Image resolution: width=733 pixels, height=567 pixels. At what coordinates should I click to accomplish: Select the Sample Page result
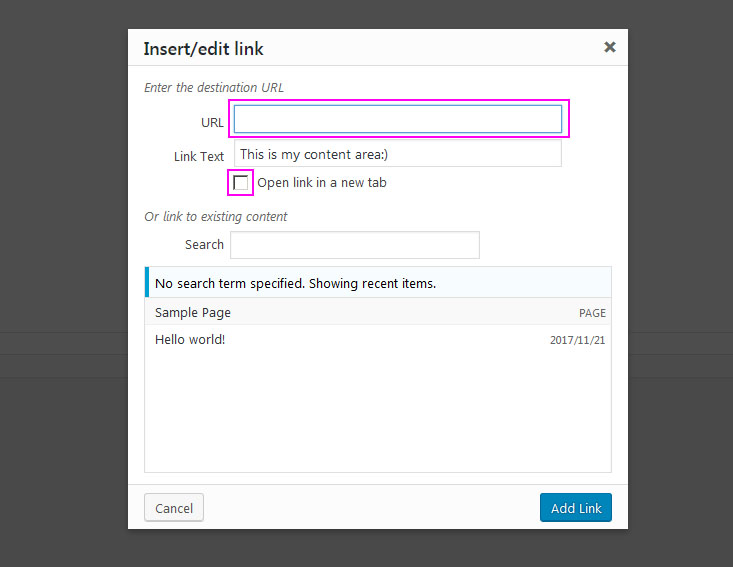pyautogui.click(x=378, y=312)
